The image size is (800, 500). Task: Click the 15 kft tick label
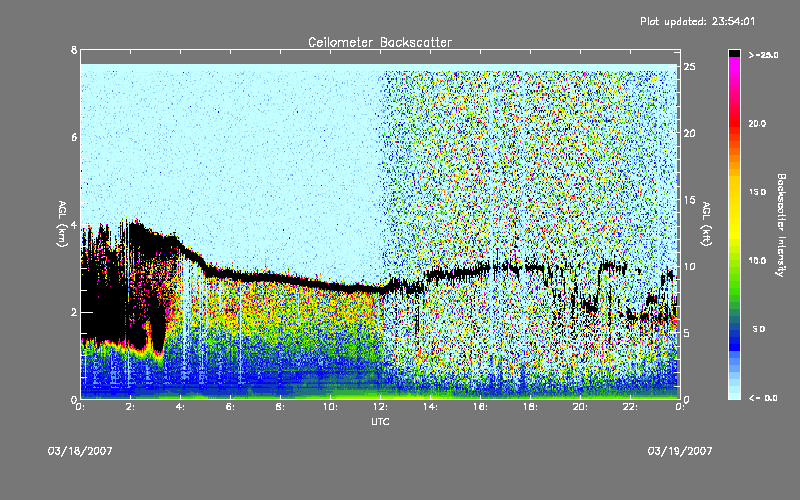pos(689,200)
